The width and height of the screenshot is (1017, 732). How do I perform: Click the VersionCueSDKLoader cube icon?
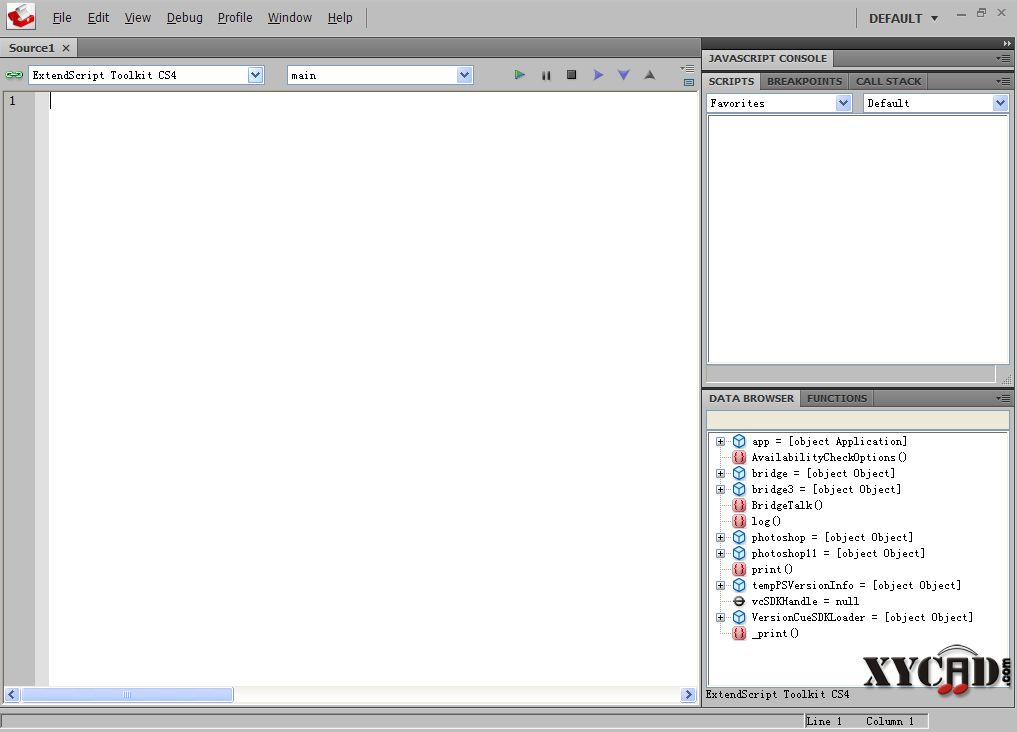pos(739,617)
